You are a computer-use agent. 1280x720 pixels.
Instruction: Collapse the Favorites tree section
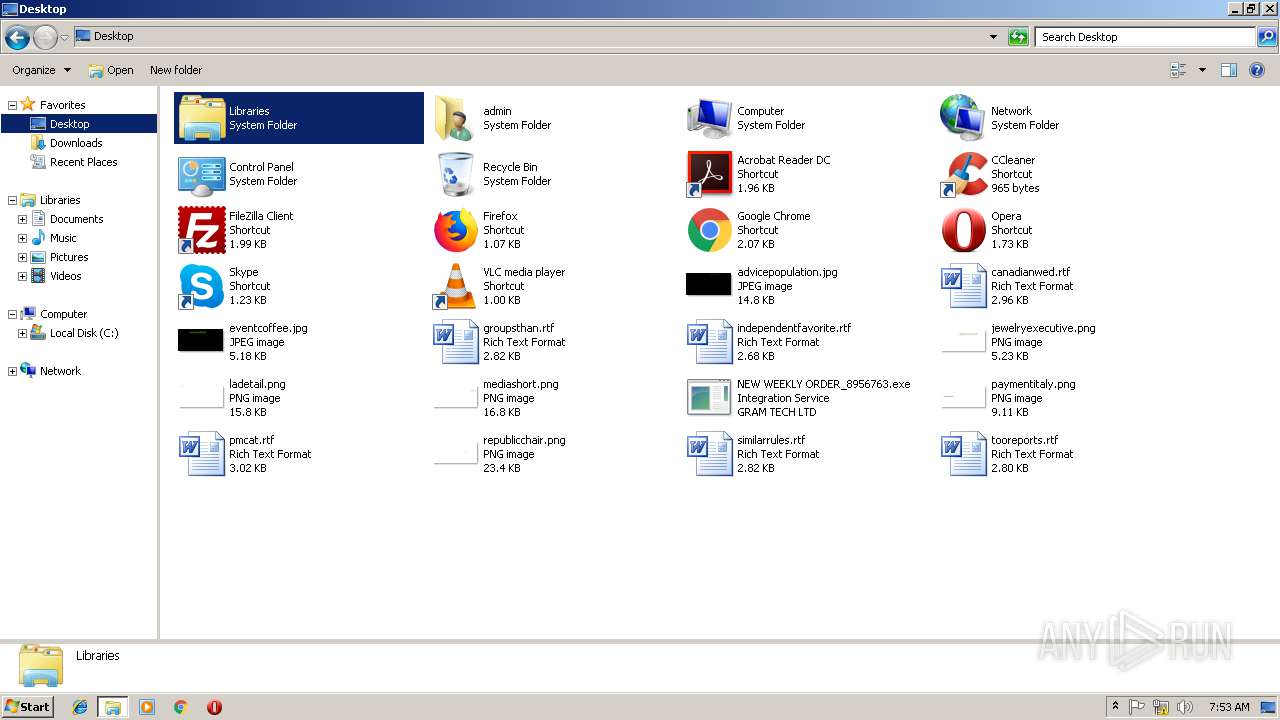pyautogui.click(x=13, y=105)
